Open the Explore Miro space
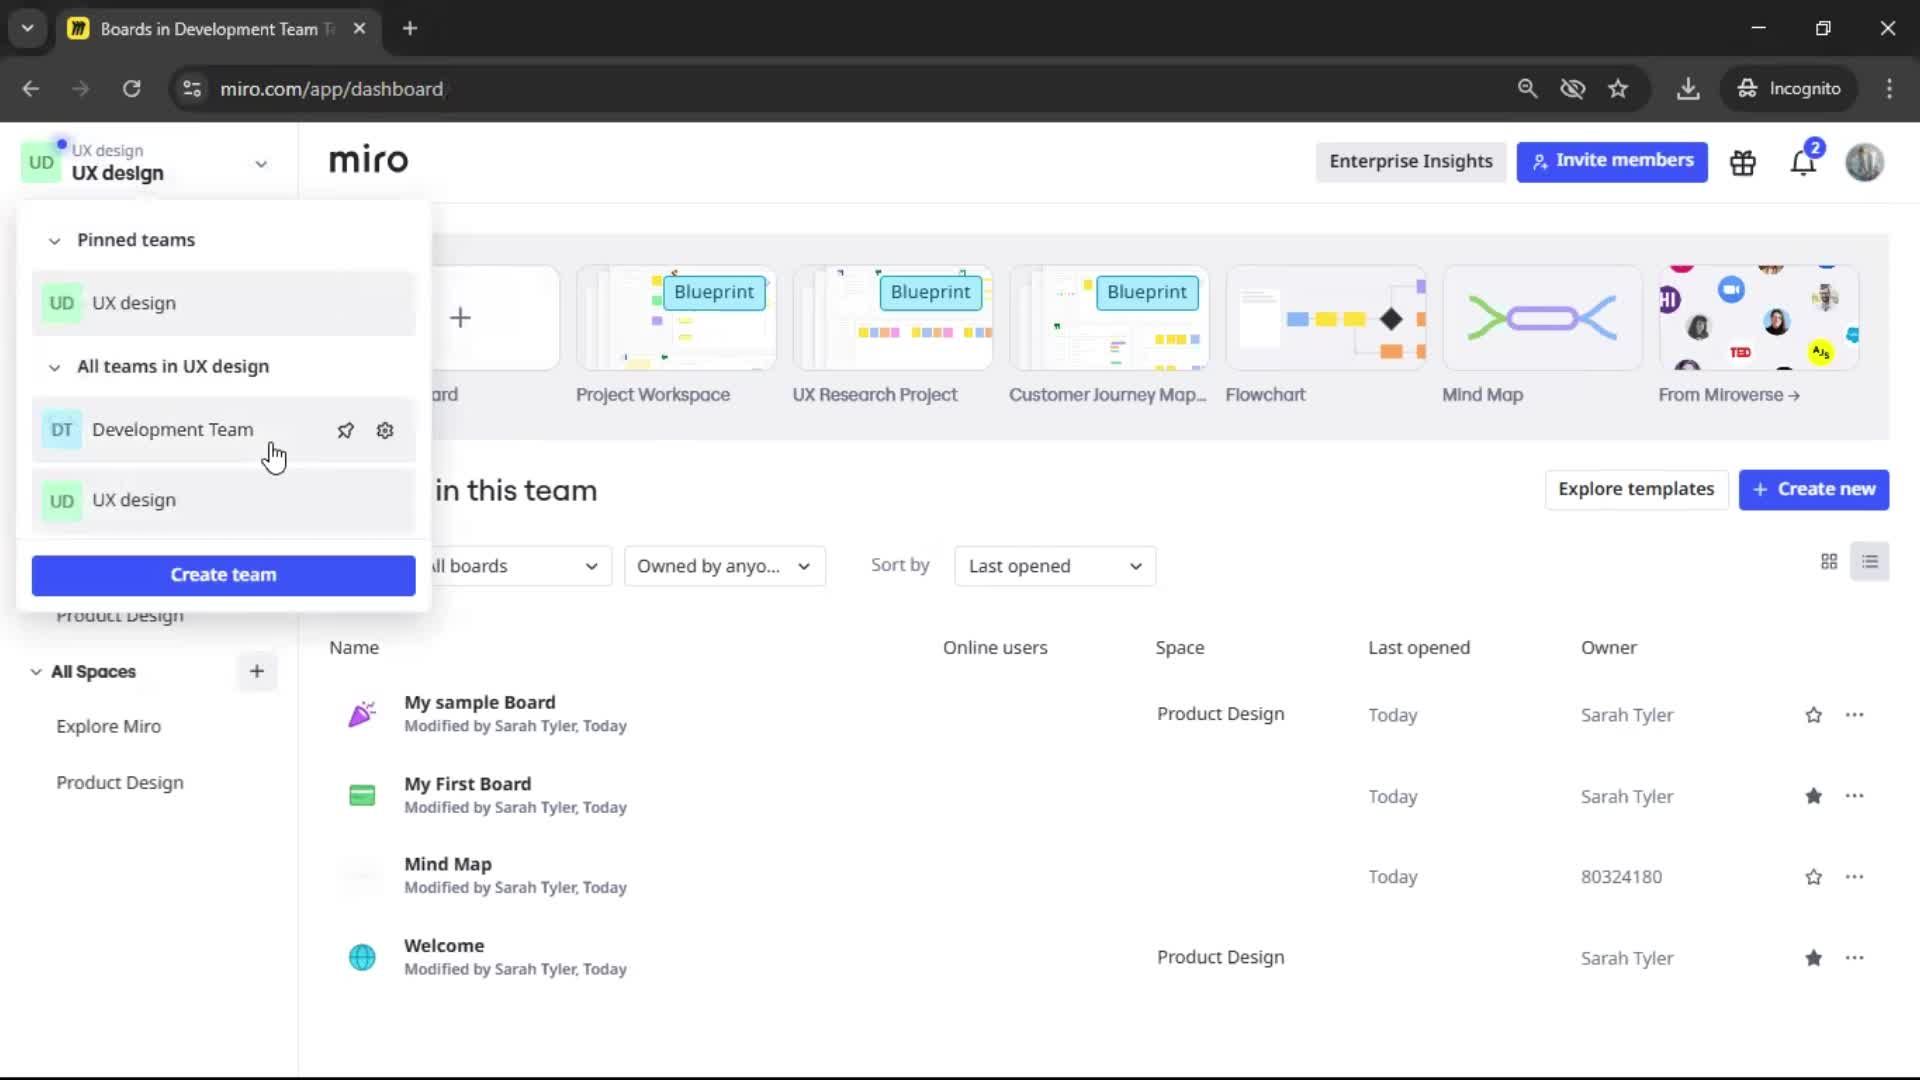1920x1080 pixels. point(109,727)
